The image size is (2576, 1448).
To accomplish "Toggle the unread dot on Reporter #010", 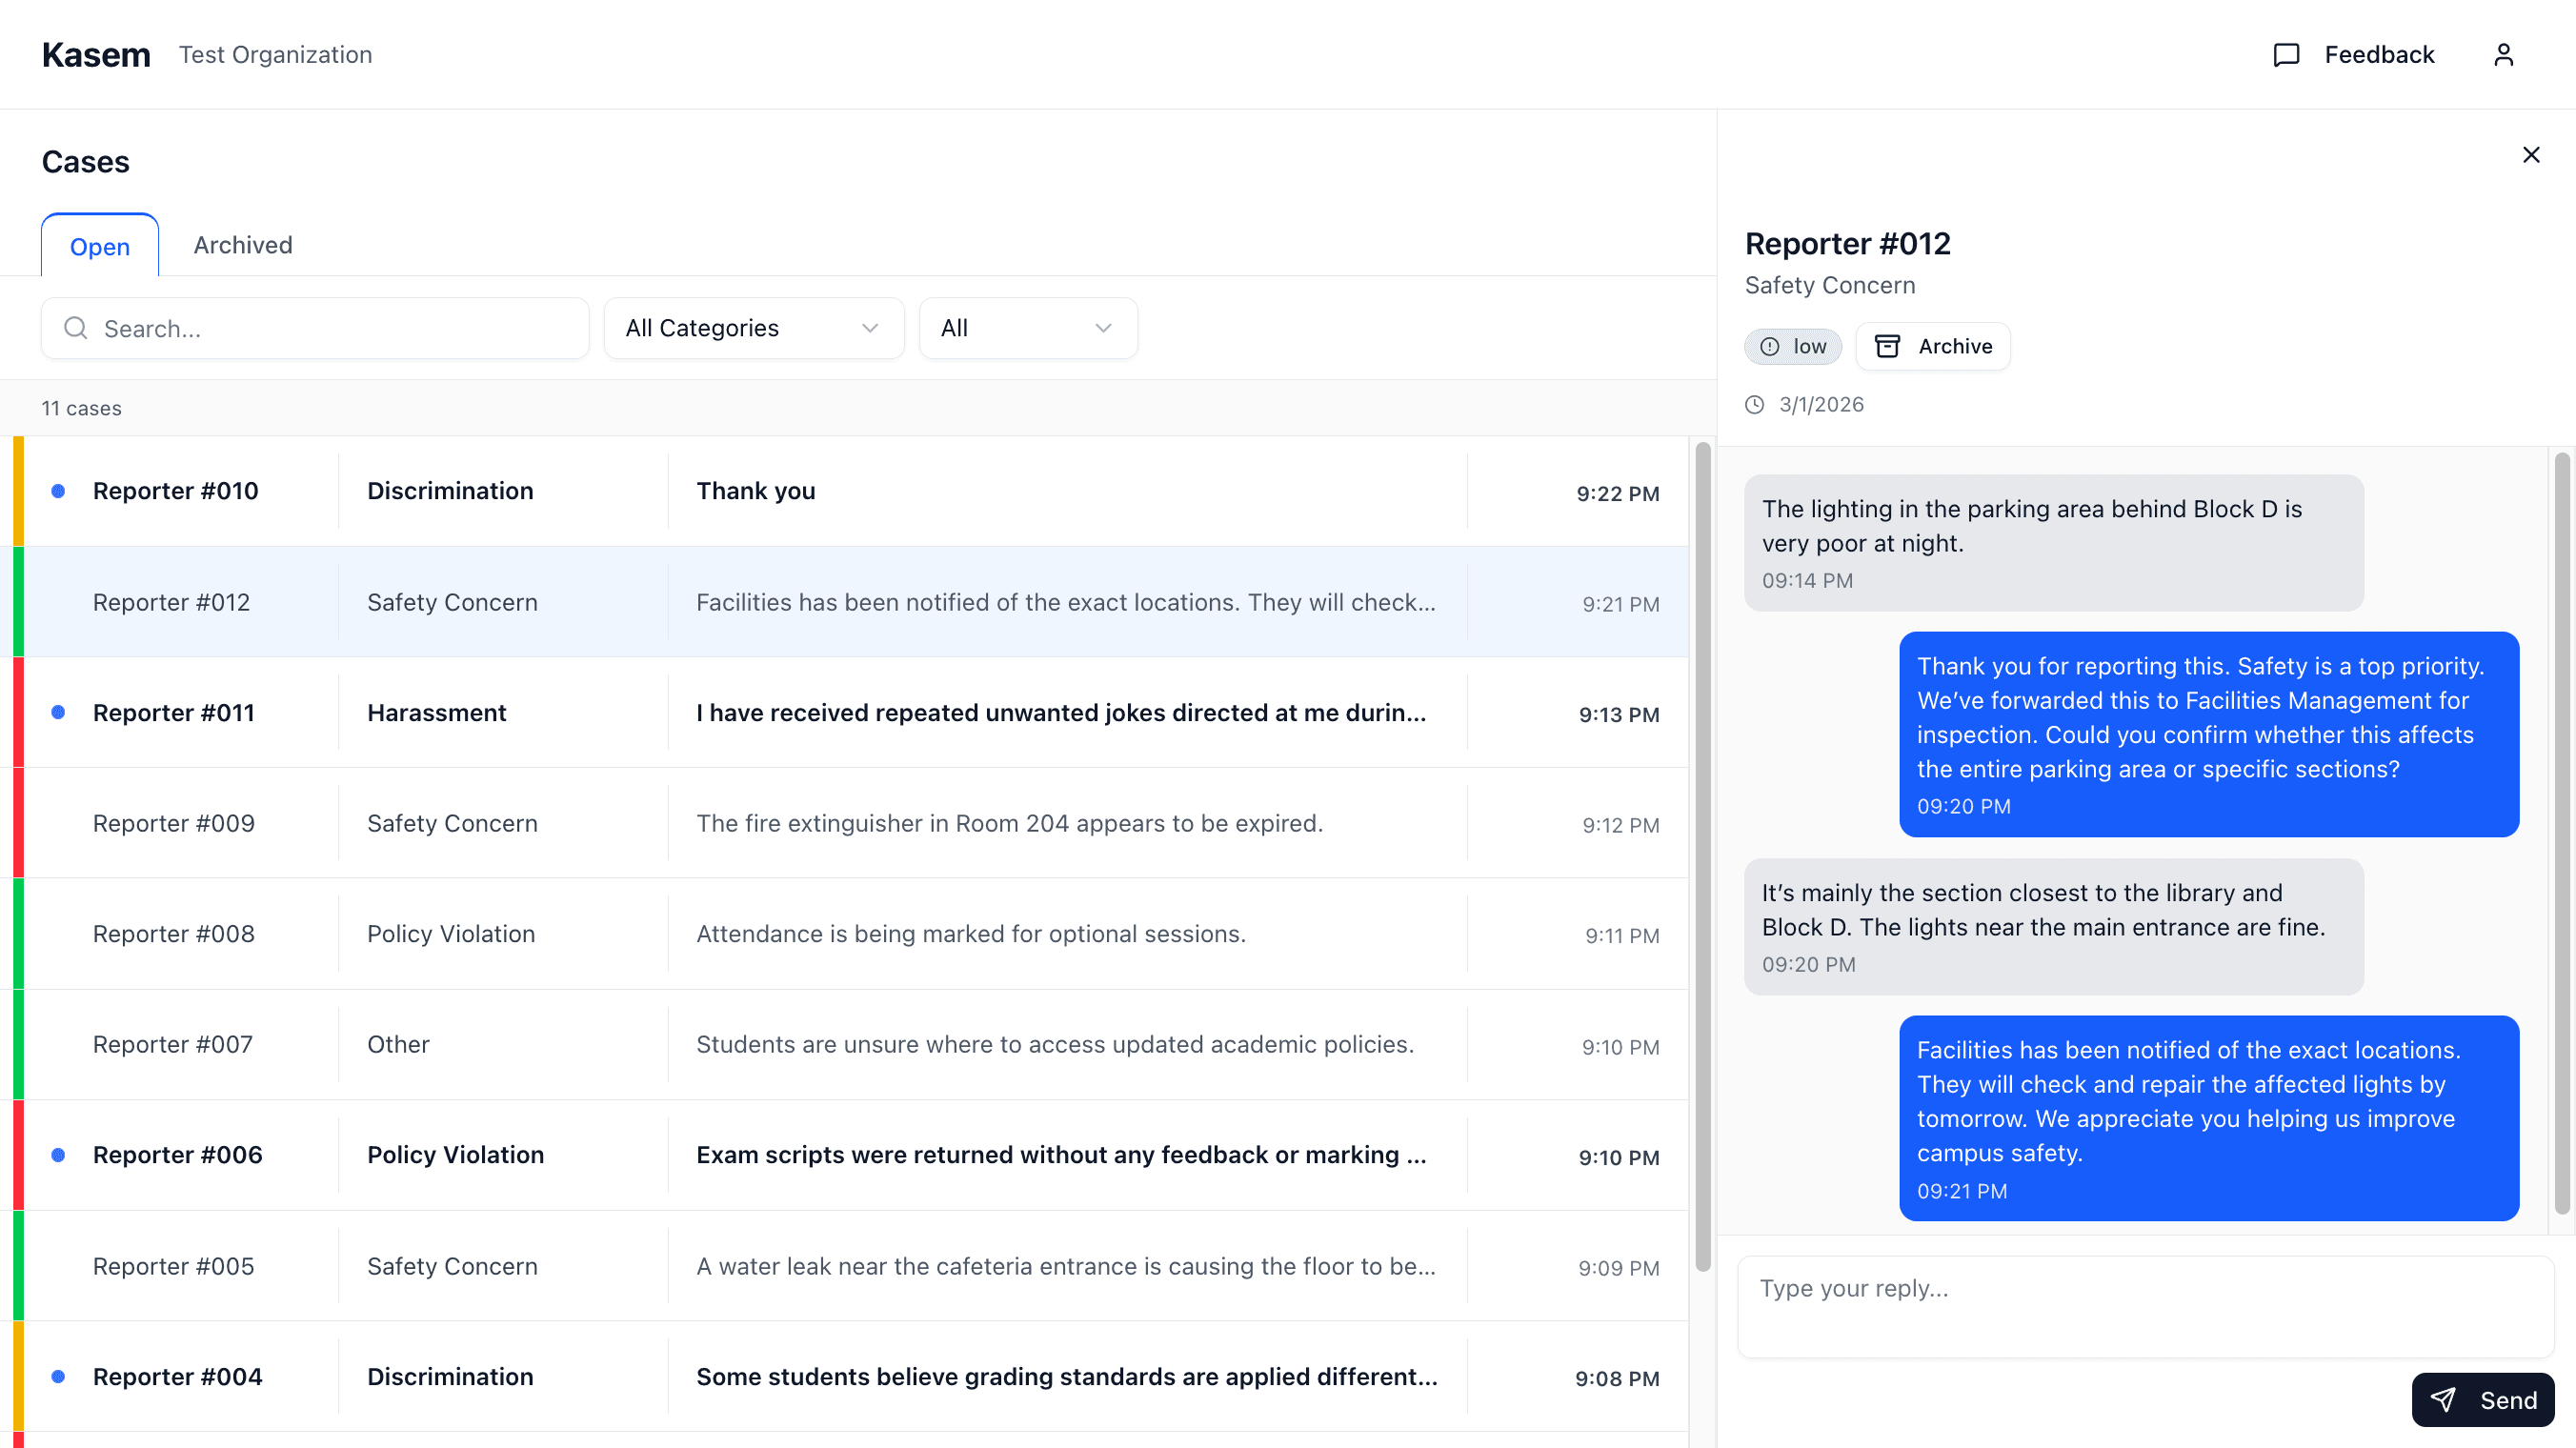I will (58, 490).
